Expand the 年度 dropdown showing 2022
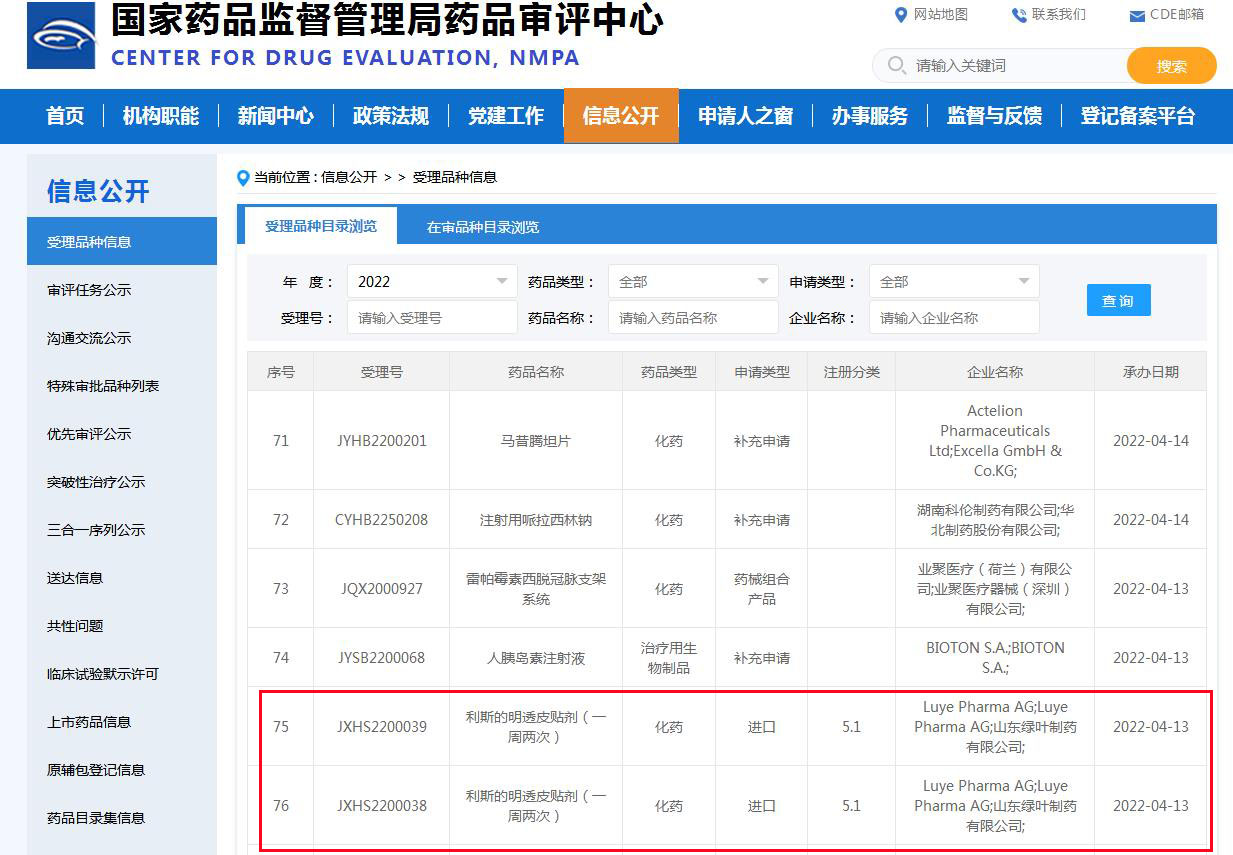The width and height of the screenshot is (1233, 855). [x=430, y=281]
